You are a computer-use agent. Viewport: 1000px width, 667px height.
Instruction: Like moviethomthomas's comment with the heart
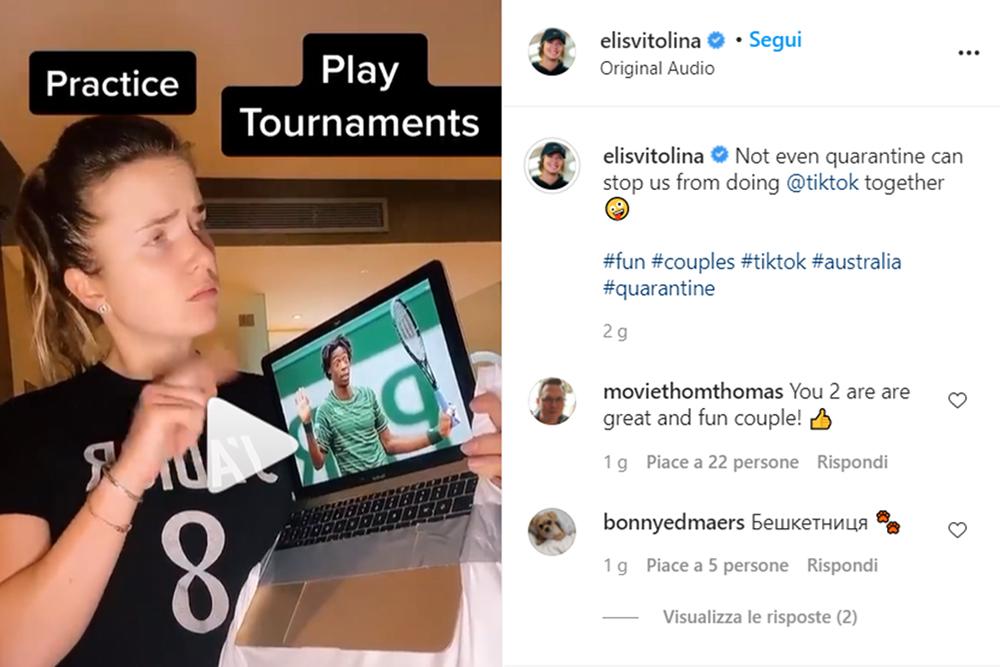click(x=957, y=400)
